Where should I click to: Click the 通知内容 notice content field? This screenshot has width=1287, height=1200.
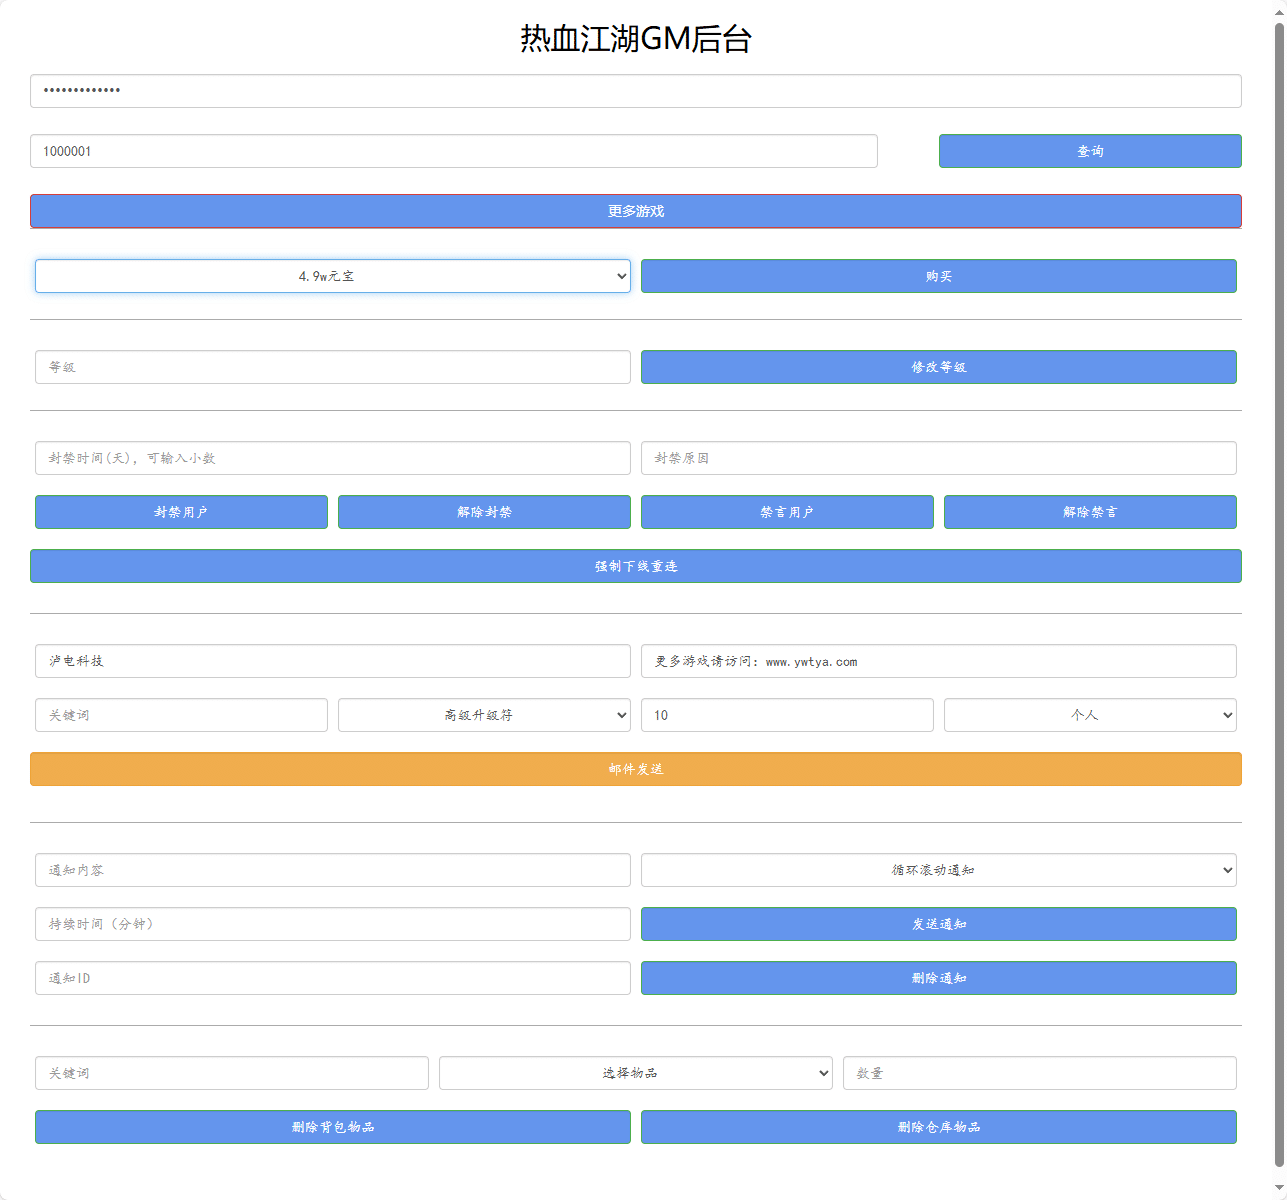(x=333, y=870)
